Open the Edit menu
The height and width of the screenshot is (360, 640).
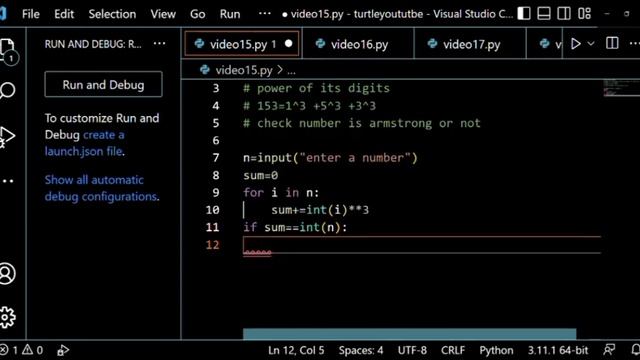click(x=64, y=14)
